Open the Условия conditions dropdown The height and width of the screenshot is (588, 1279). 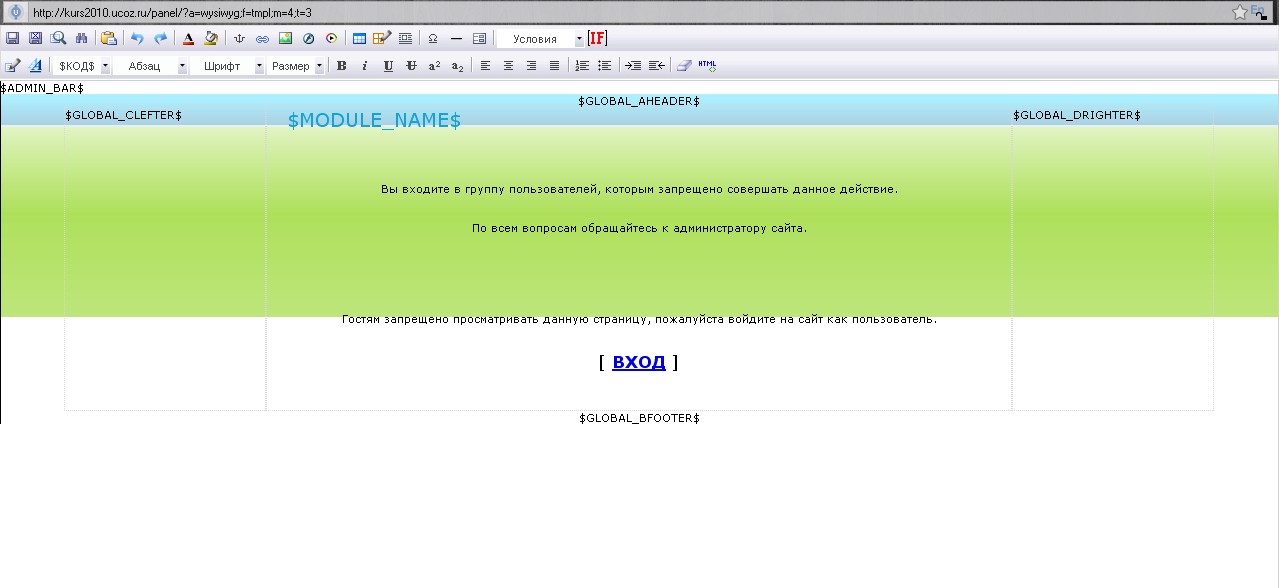pyautogui.click(x=541, y=38)
